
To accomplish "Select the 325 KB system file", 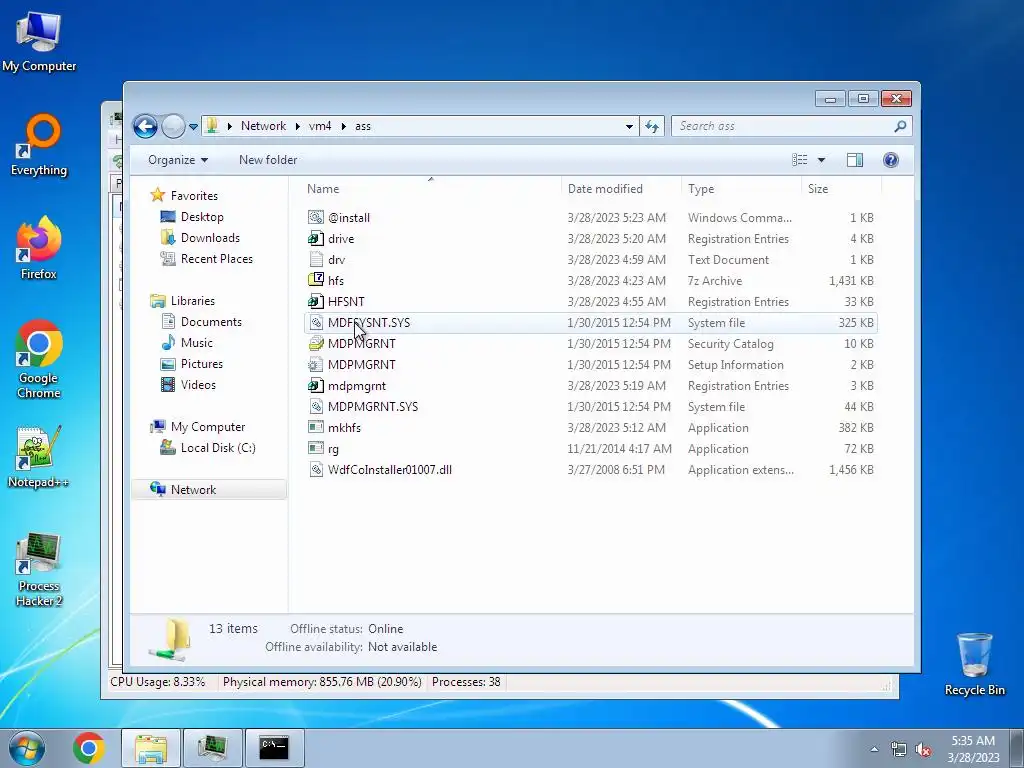I will 590,323.
